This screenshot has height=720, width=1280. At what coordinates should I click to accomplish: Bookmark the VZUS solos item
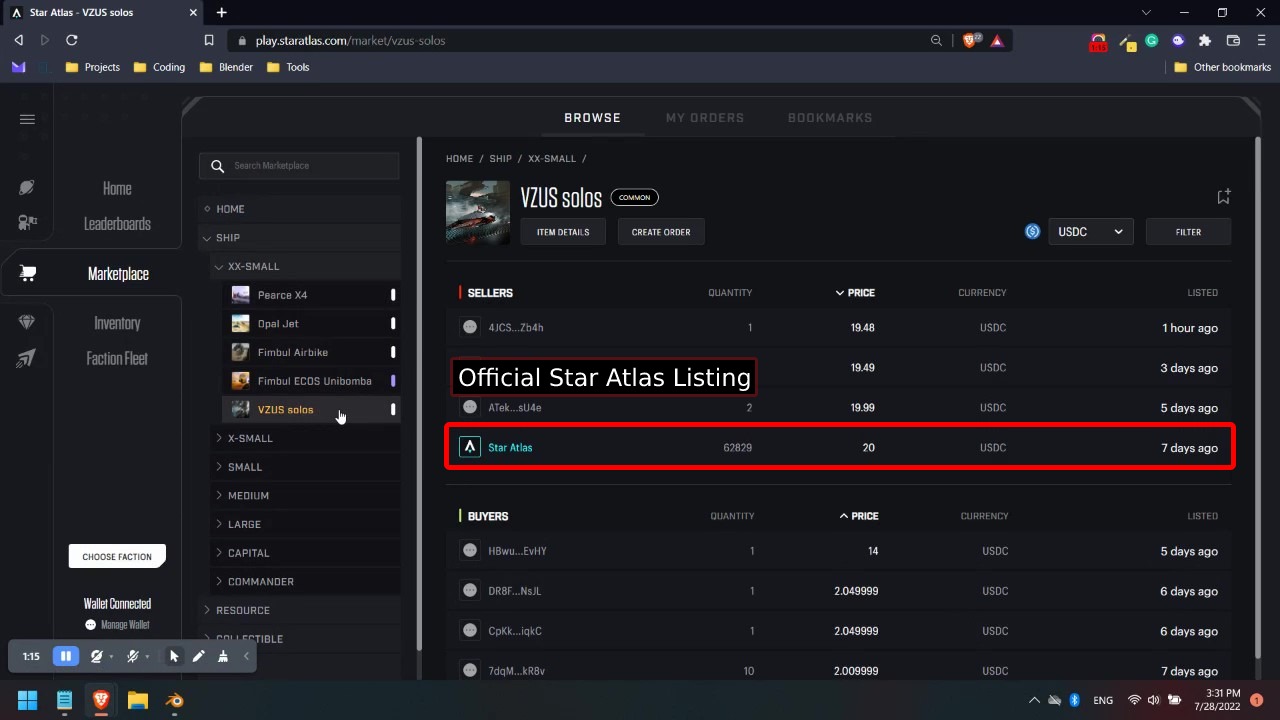[x=1223, y=196]
